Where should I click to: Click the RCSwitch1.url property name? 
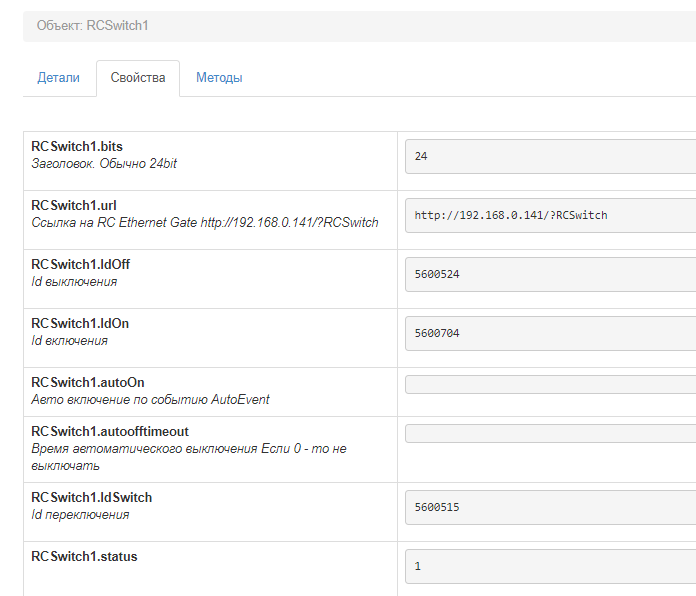pyautogui.click(x=72, y=206)
